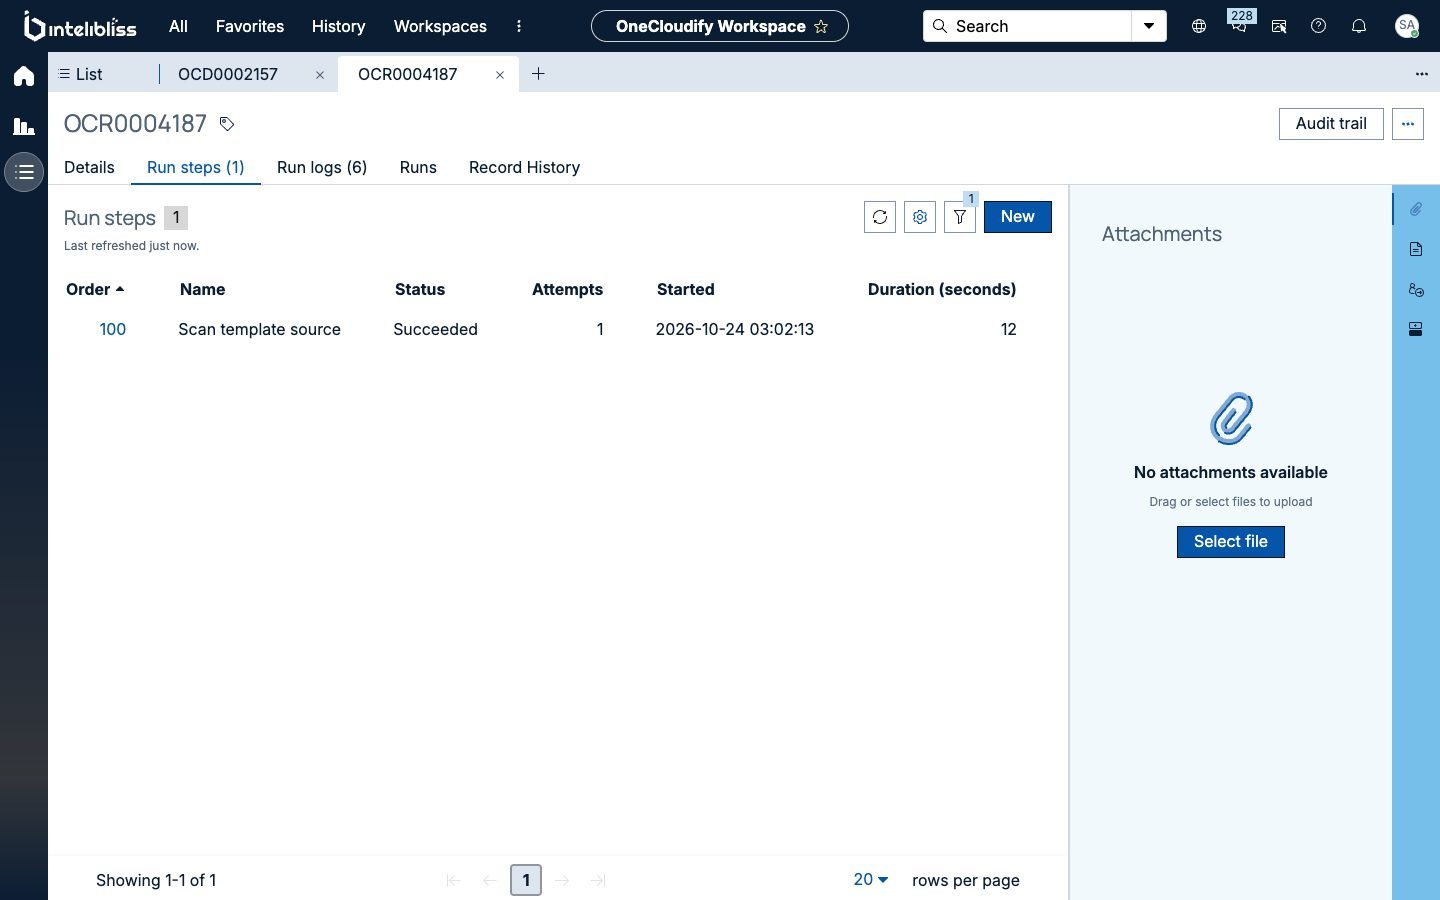This screenshot has height=900, width=1440.
Task: Open the Favorites menu
Action: [x=250, y=26]
